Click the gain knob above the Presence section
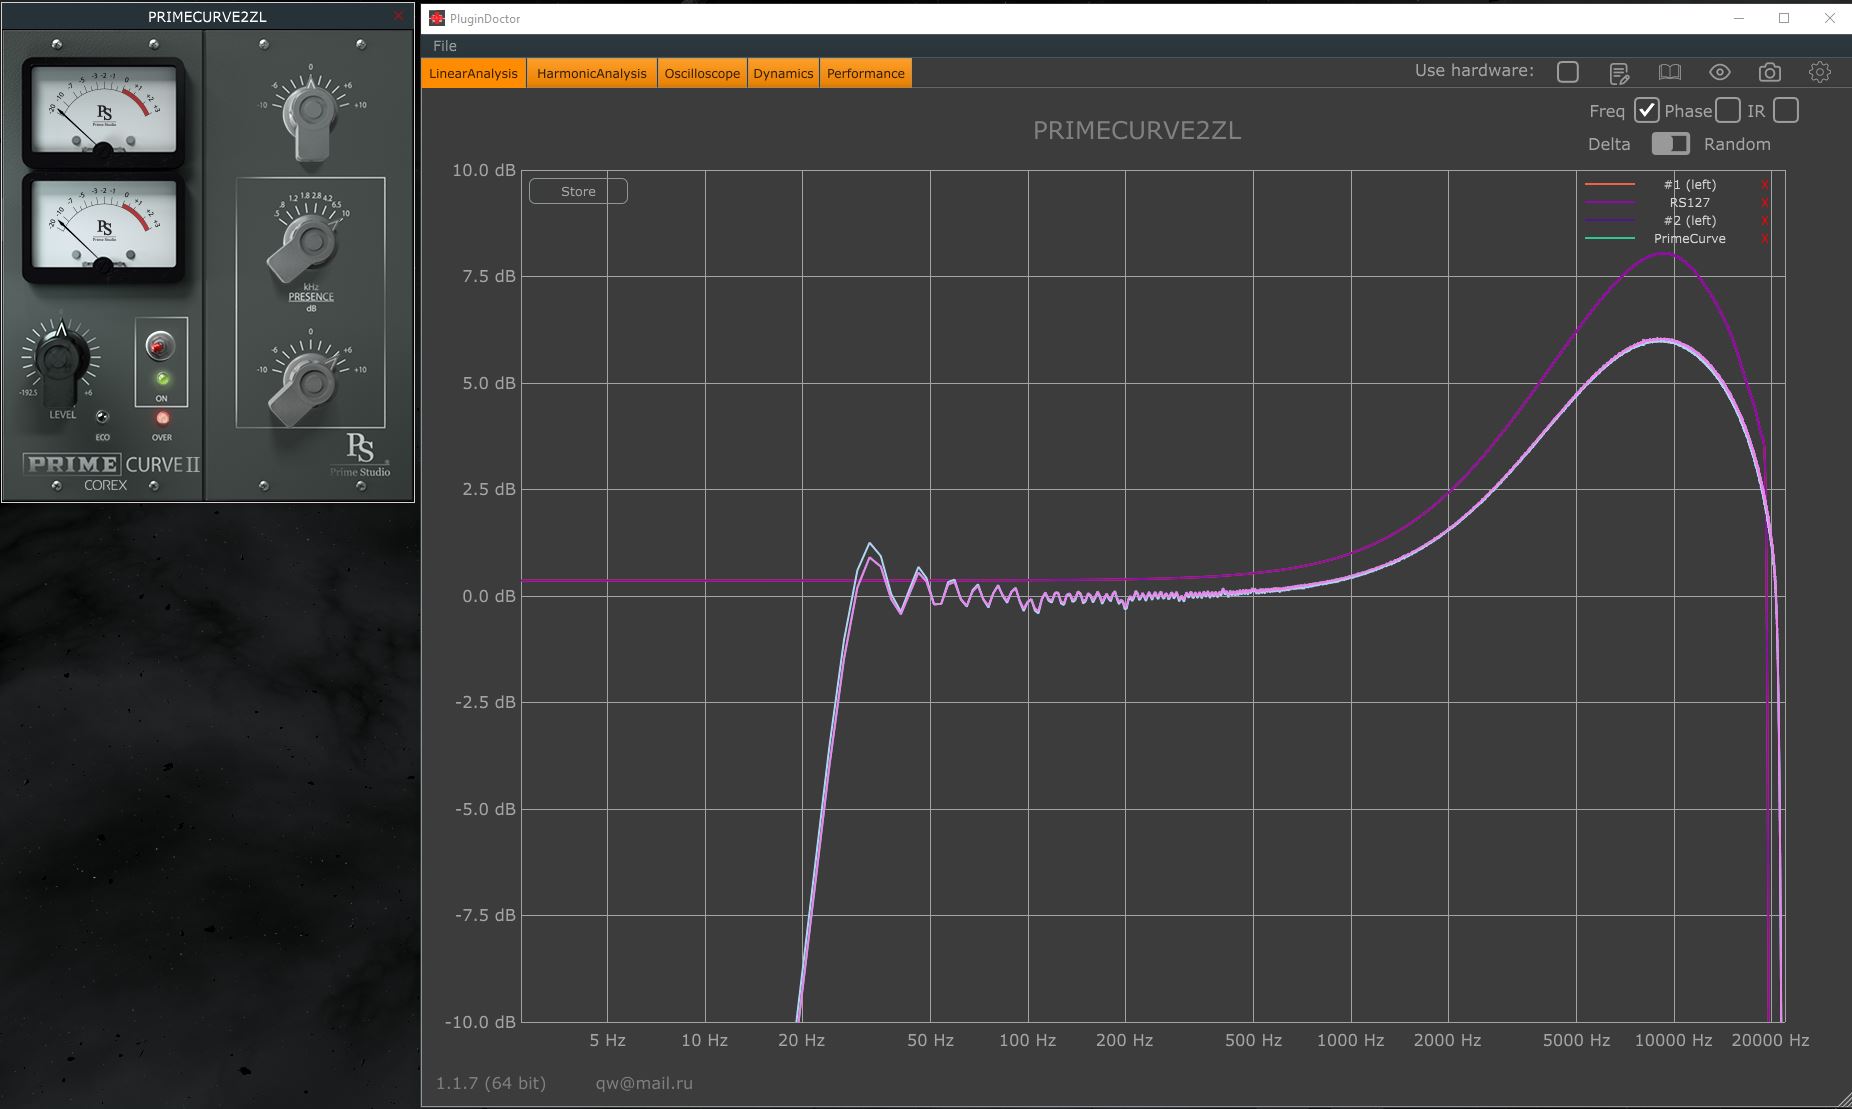 click(310, 115)
